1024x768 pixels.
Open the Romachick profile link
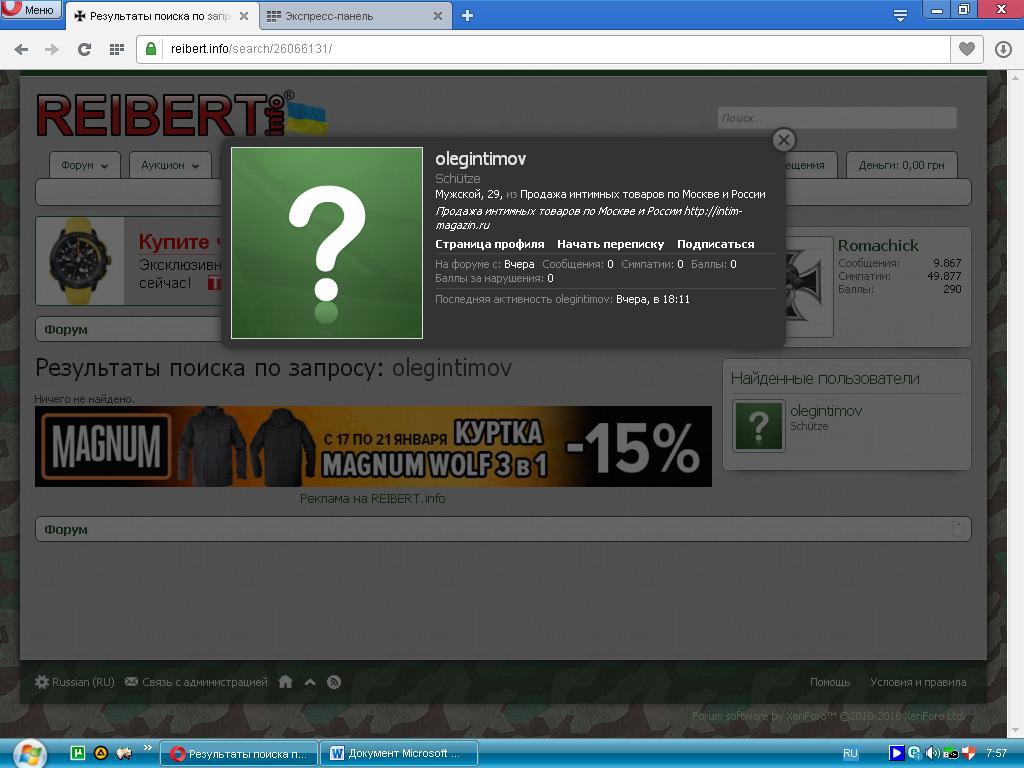[x=878, y=246]
